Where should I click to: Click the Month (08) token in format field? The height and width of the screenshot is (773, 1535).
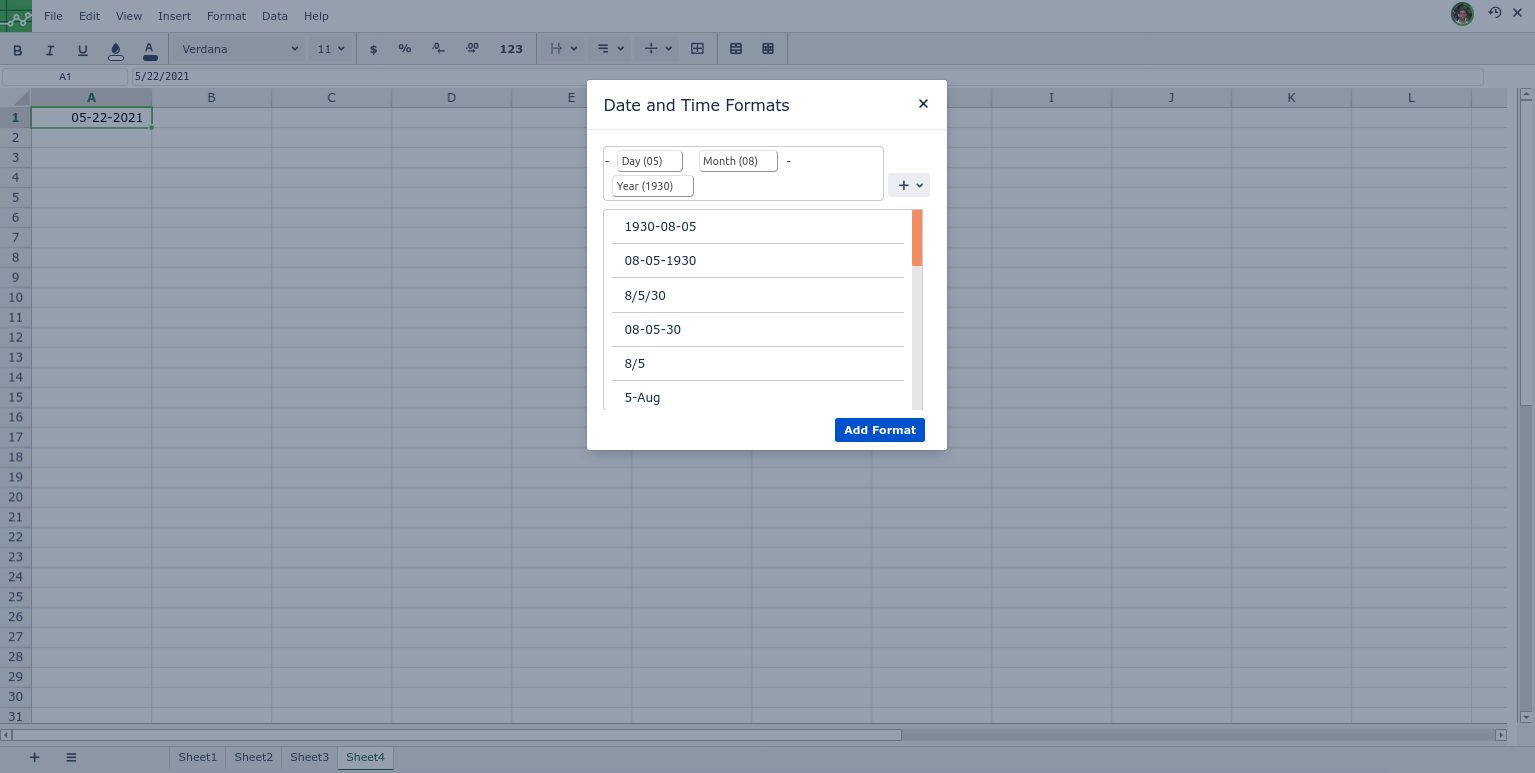[737, 161]
